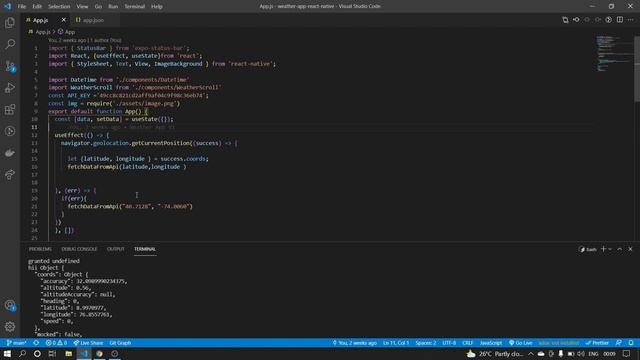The height and width of the screenshot is (360, 640).
Task: Open File Explorer from the taskbar
Action: pyautogui.click(x=69, y=353)
